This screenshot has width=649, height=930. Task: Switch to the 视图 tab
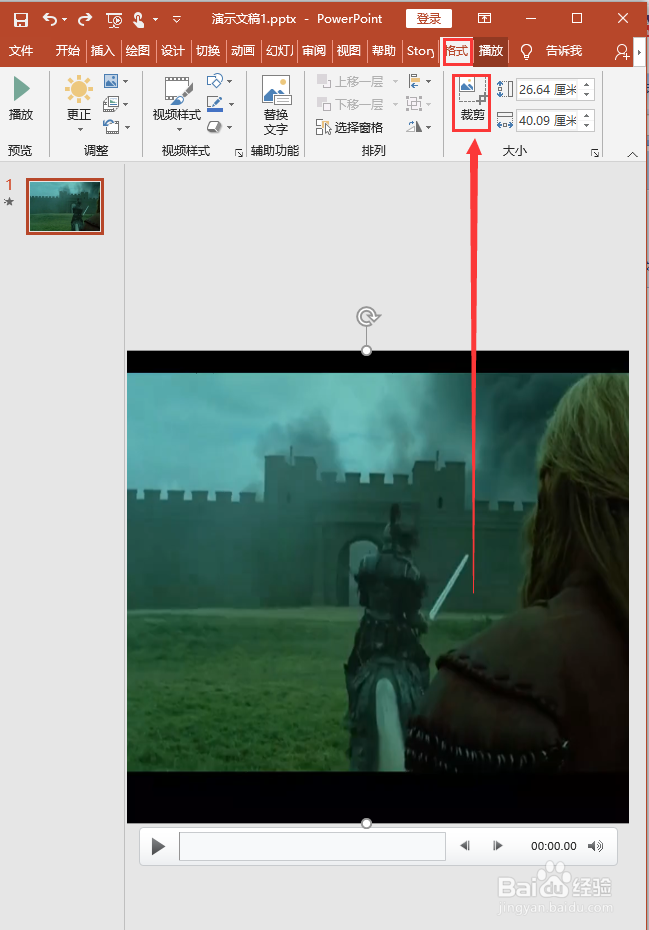(349, 51)
